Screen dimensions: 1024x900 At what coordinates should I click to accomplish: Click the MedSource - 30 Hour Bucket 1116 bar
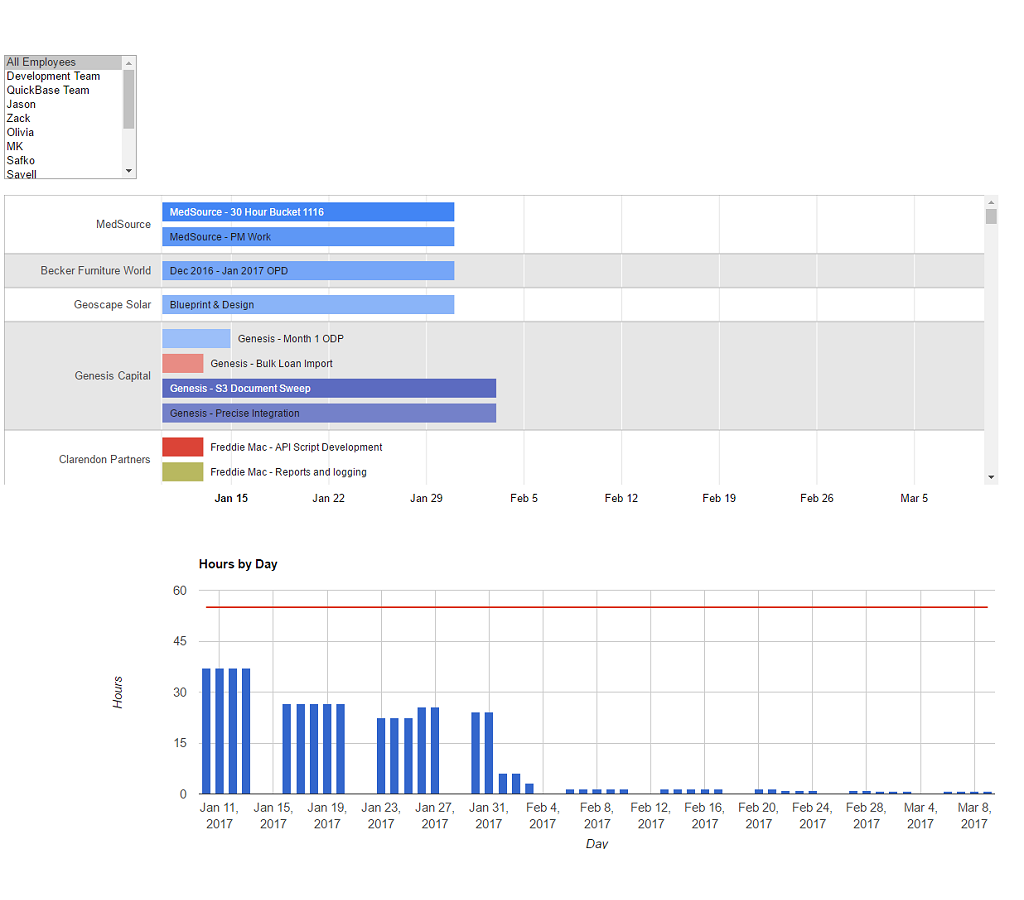point(308,212)
